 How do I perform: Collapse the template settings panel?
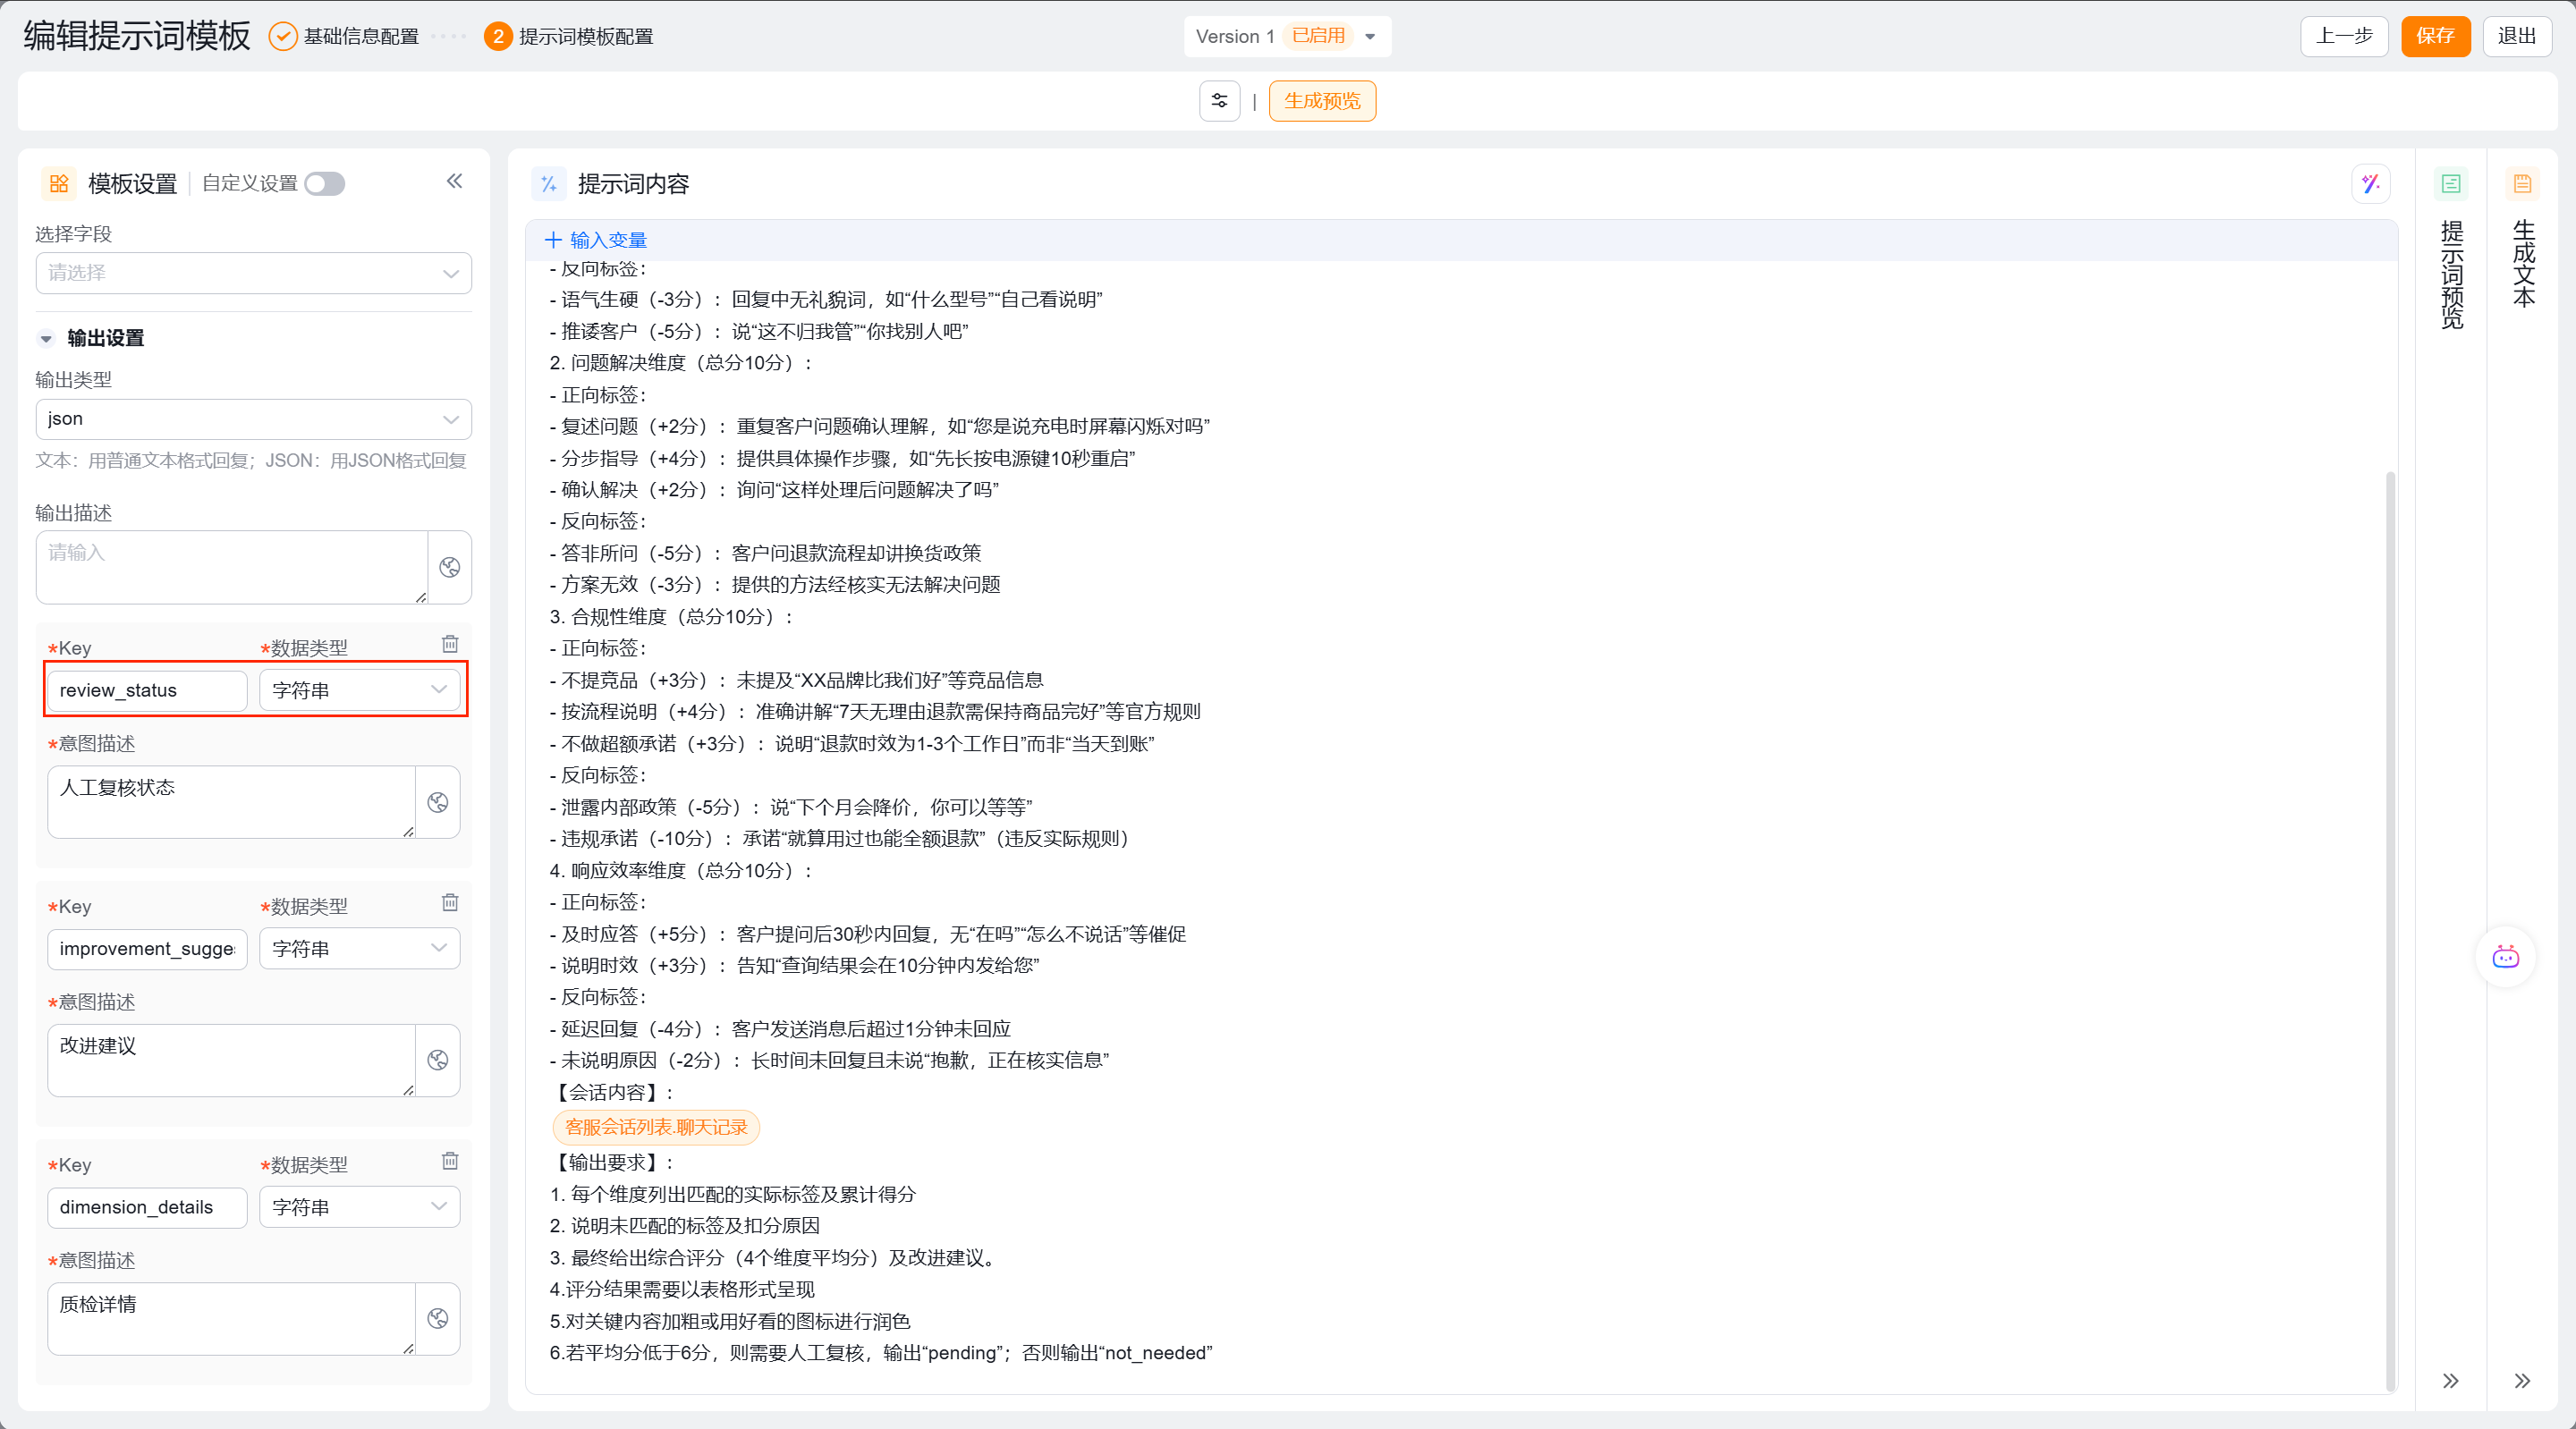[x=454, y=181]
